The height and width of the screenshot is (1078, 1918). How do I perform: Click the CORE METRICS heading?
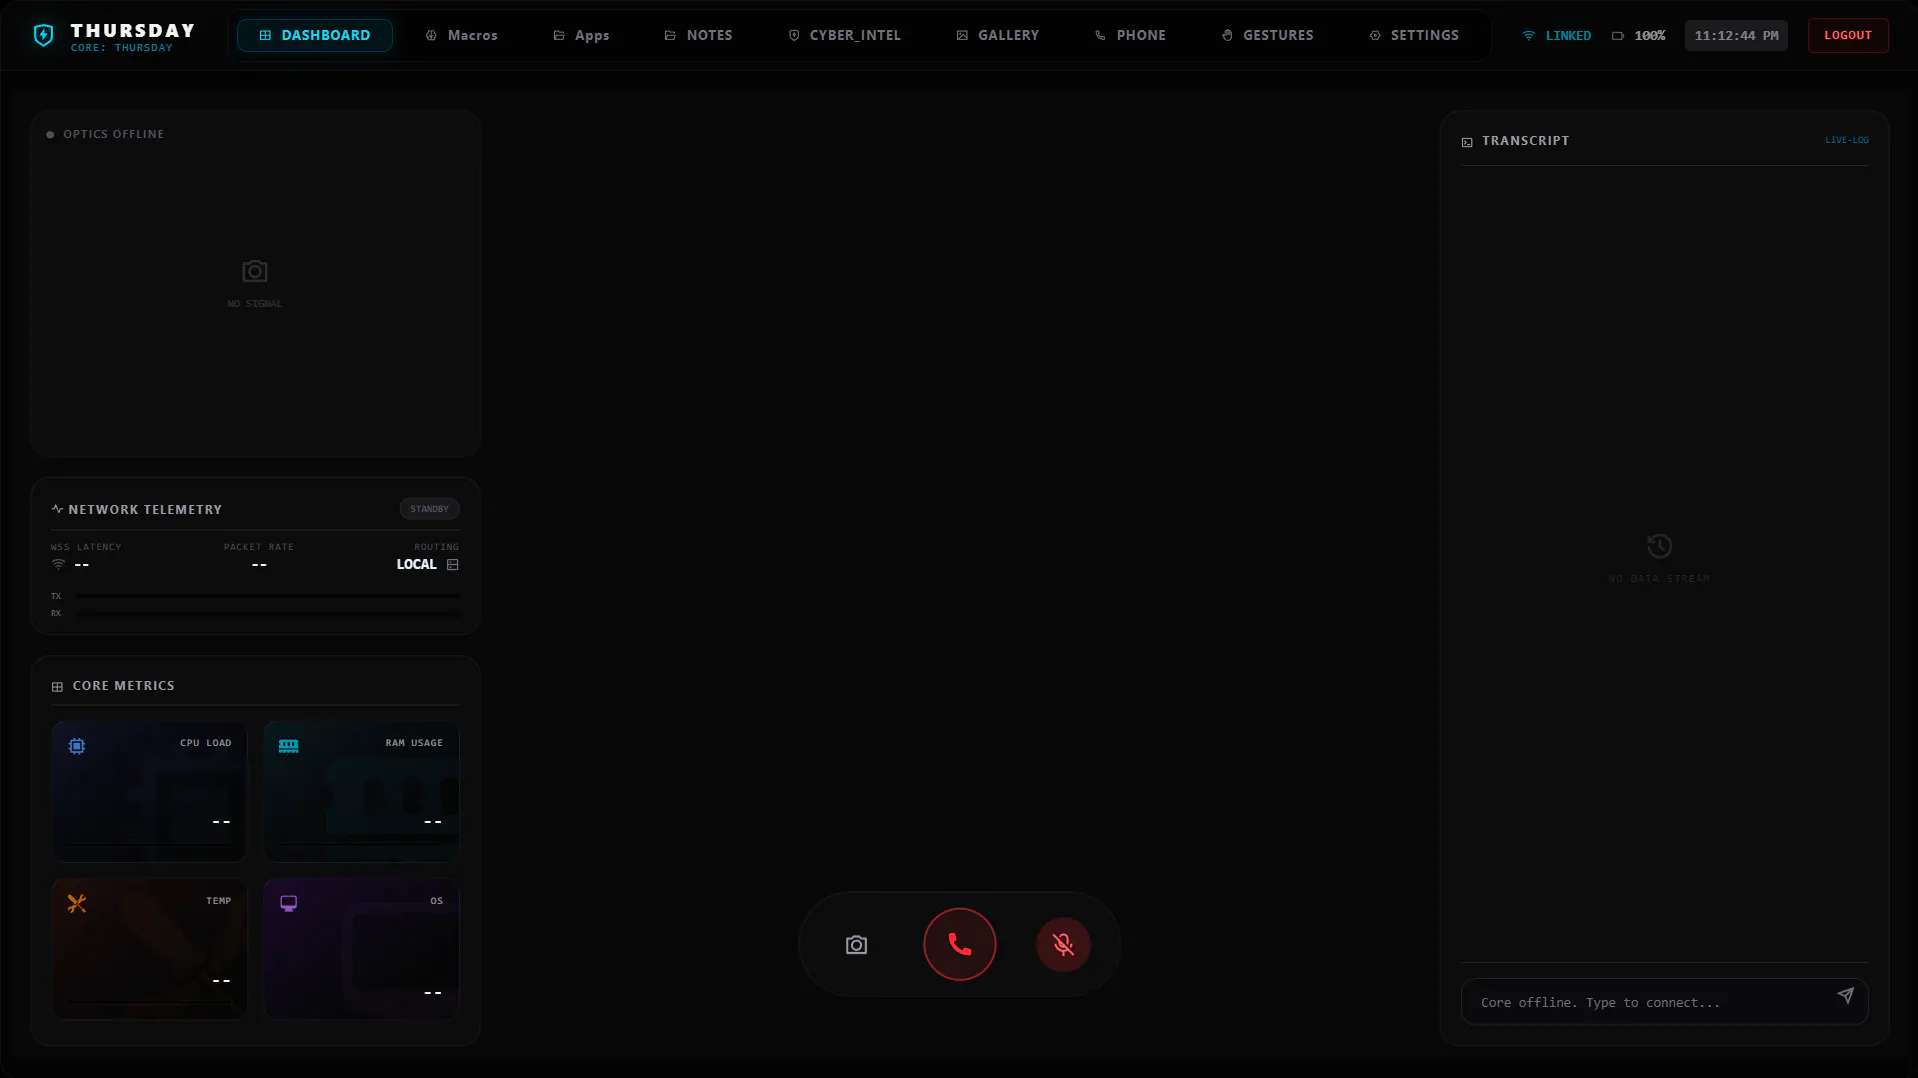(x=123, y=686)
